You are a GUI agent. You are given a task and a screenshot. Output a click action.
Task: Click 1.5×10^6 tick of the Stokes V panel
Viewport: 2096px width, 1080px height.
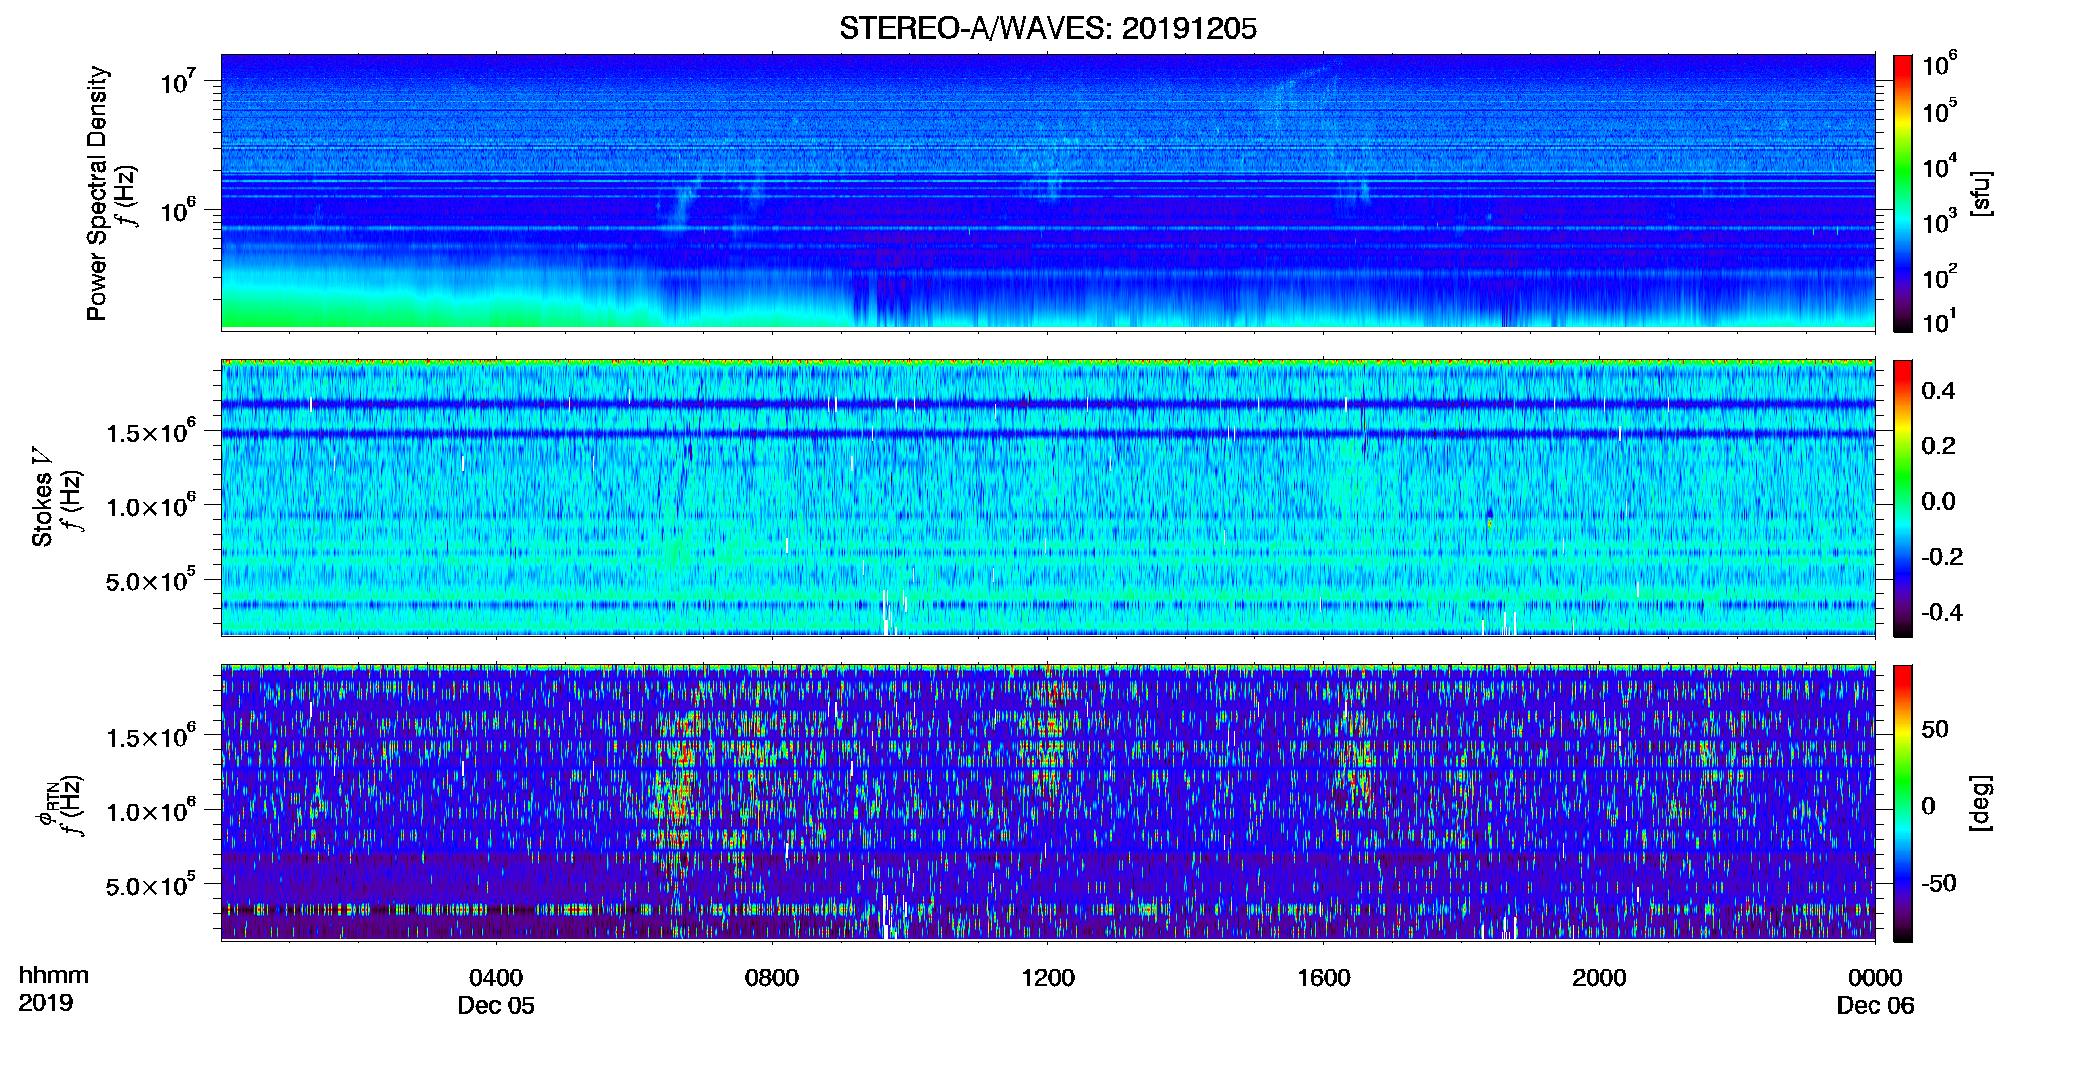(151, 433)
